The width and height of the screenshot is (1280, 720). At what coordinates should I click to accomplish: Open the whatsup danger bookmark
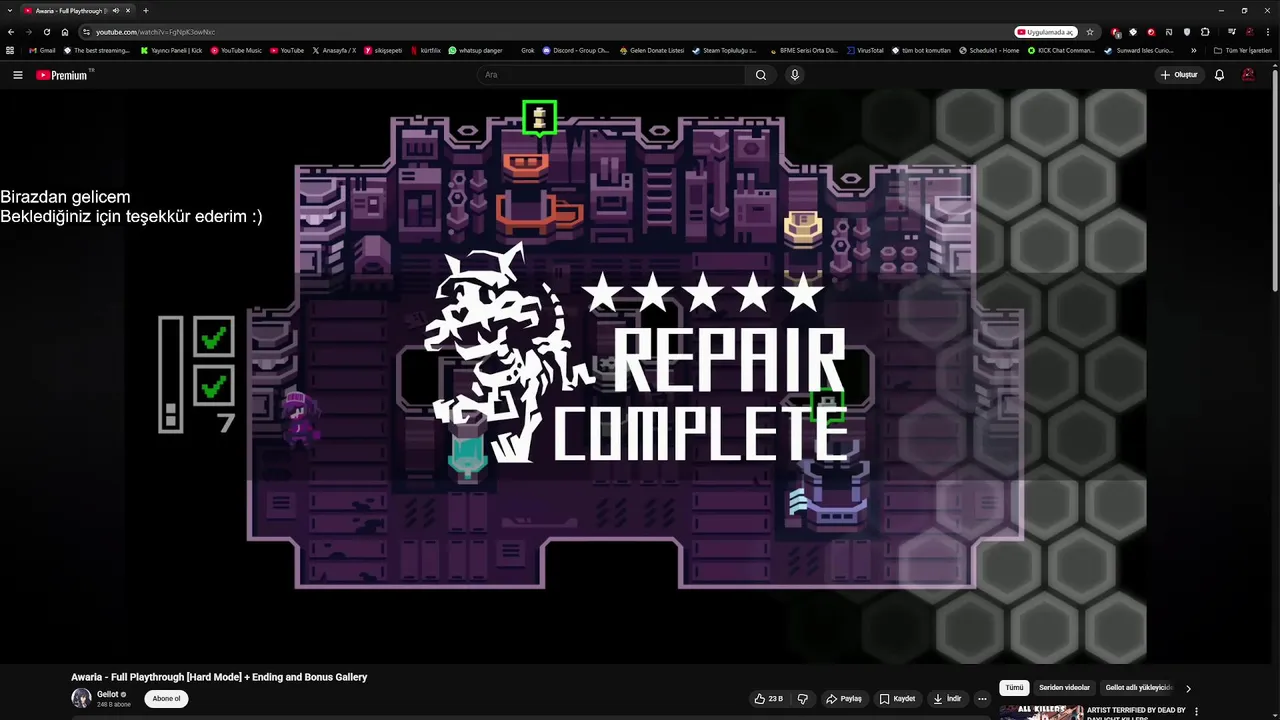[475, 50]
